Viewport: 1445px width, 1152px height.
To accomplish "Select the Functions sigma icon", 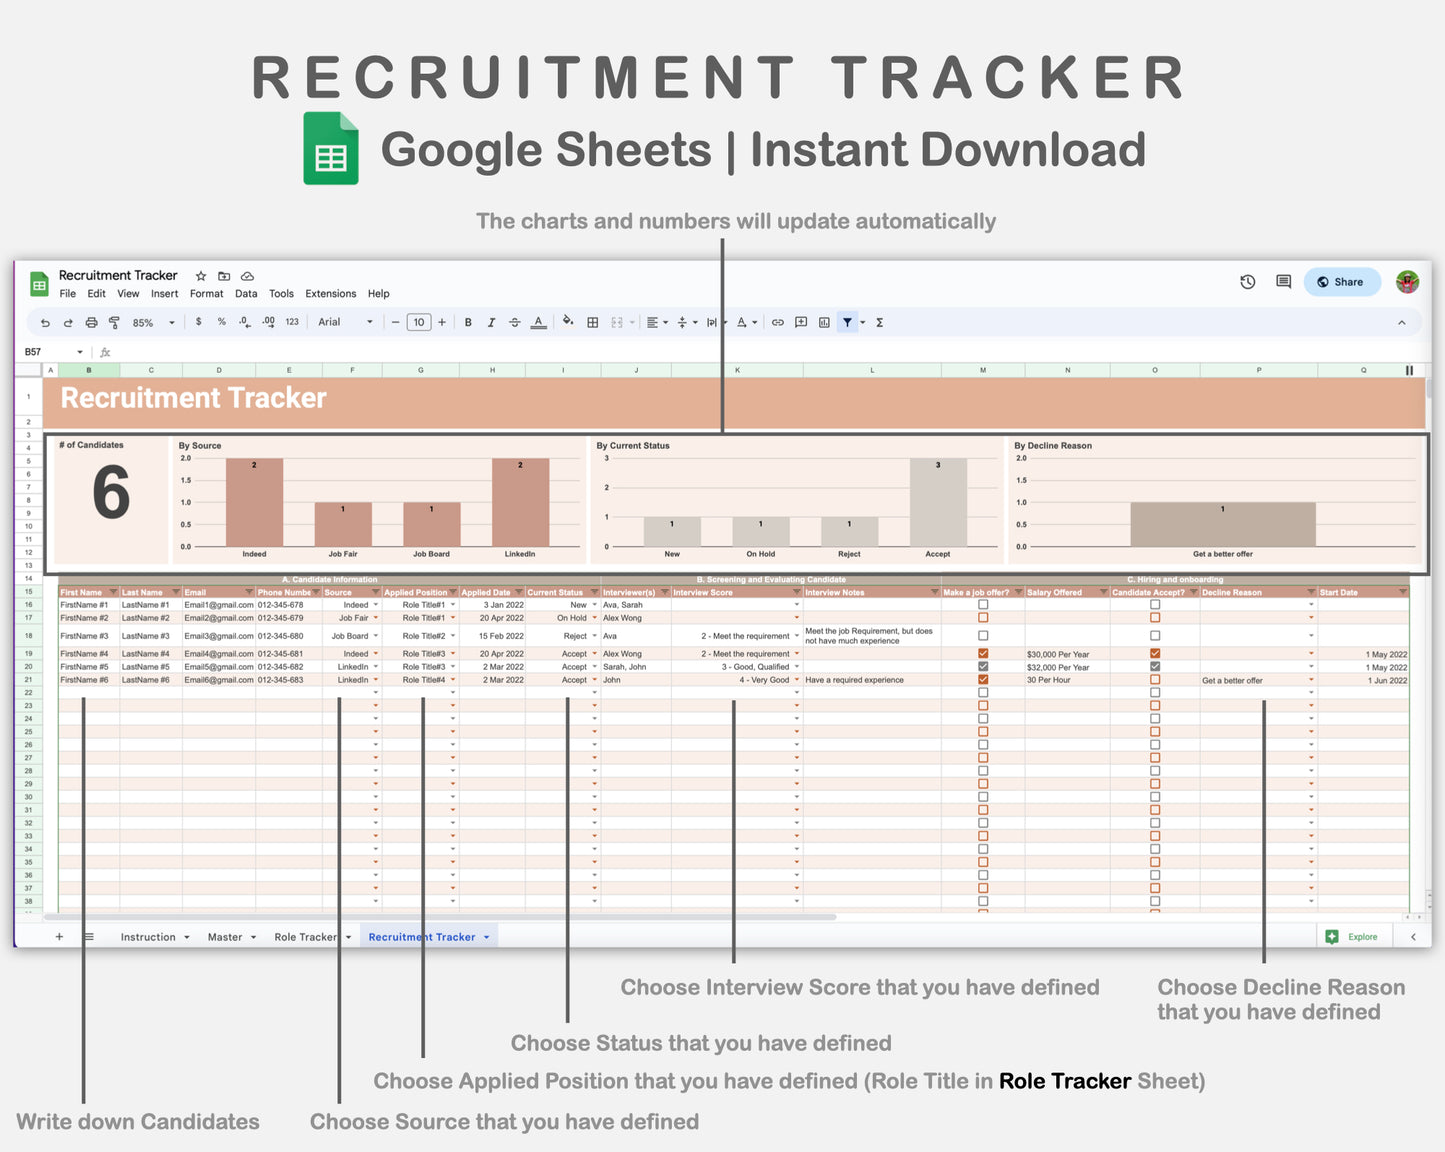I will click(x=879, y=322).
